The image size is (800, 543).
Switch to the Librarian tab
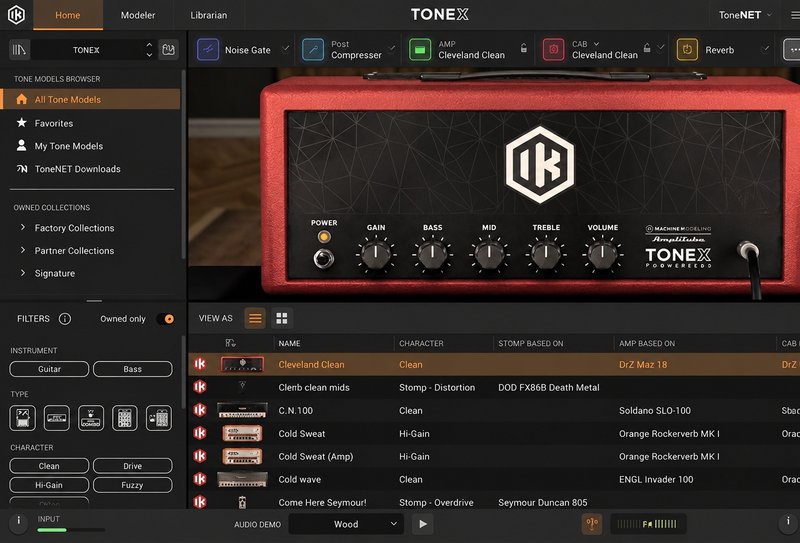[x=209, y=15]
